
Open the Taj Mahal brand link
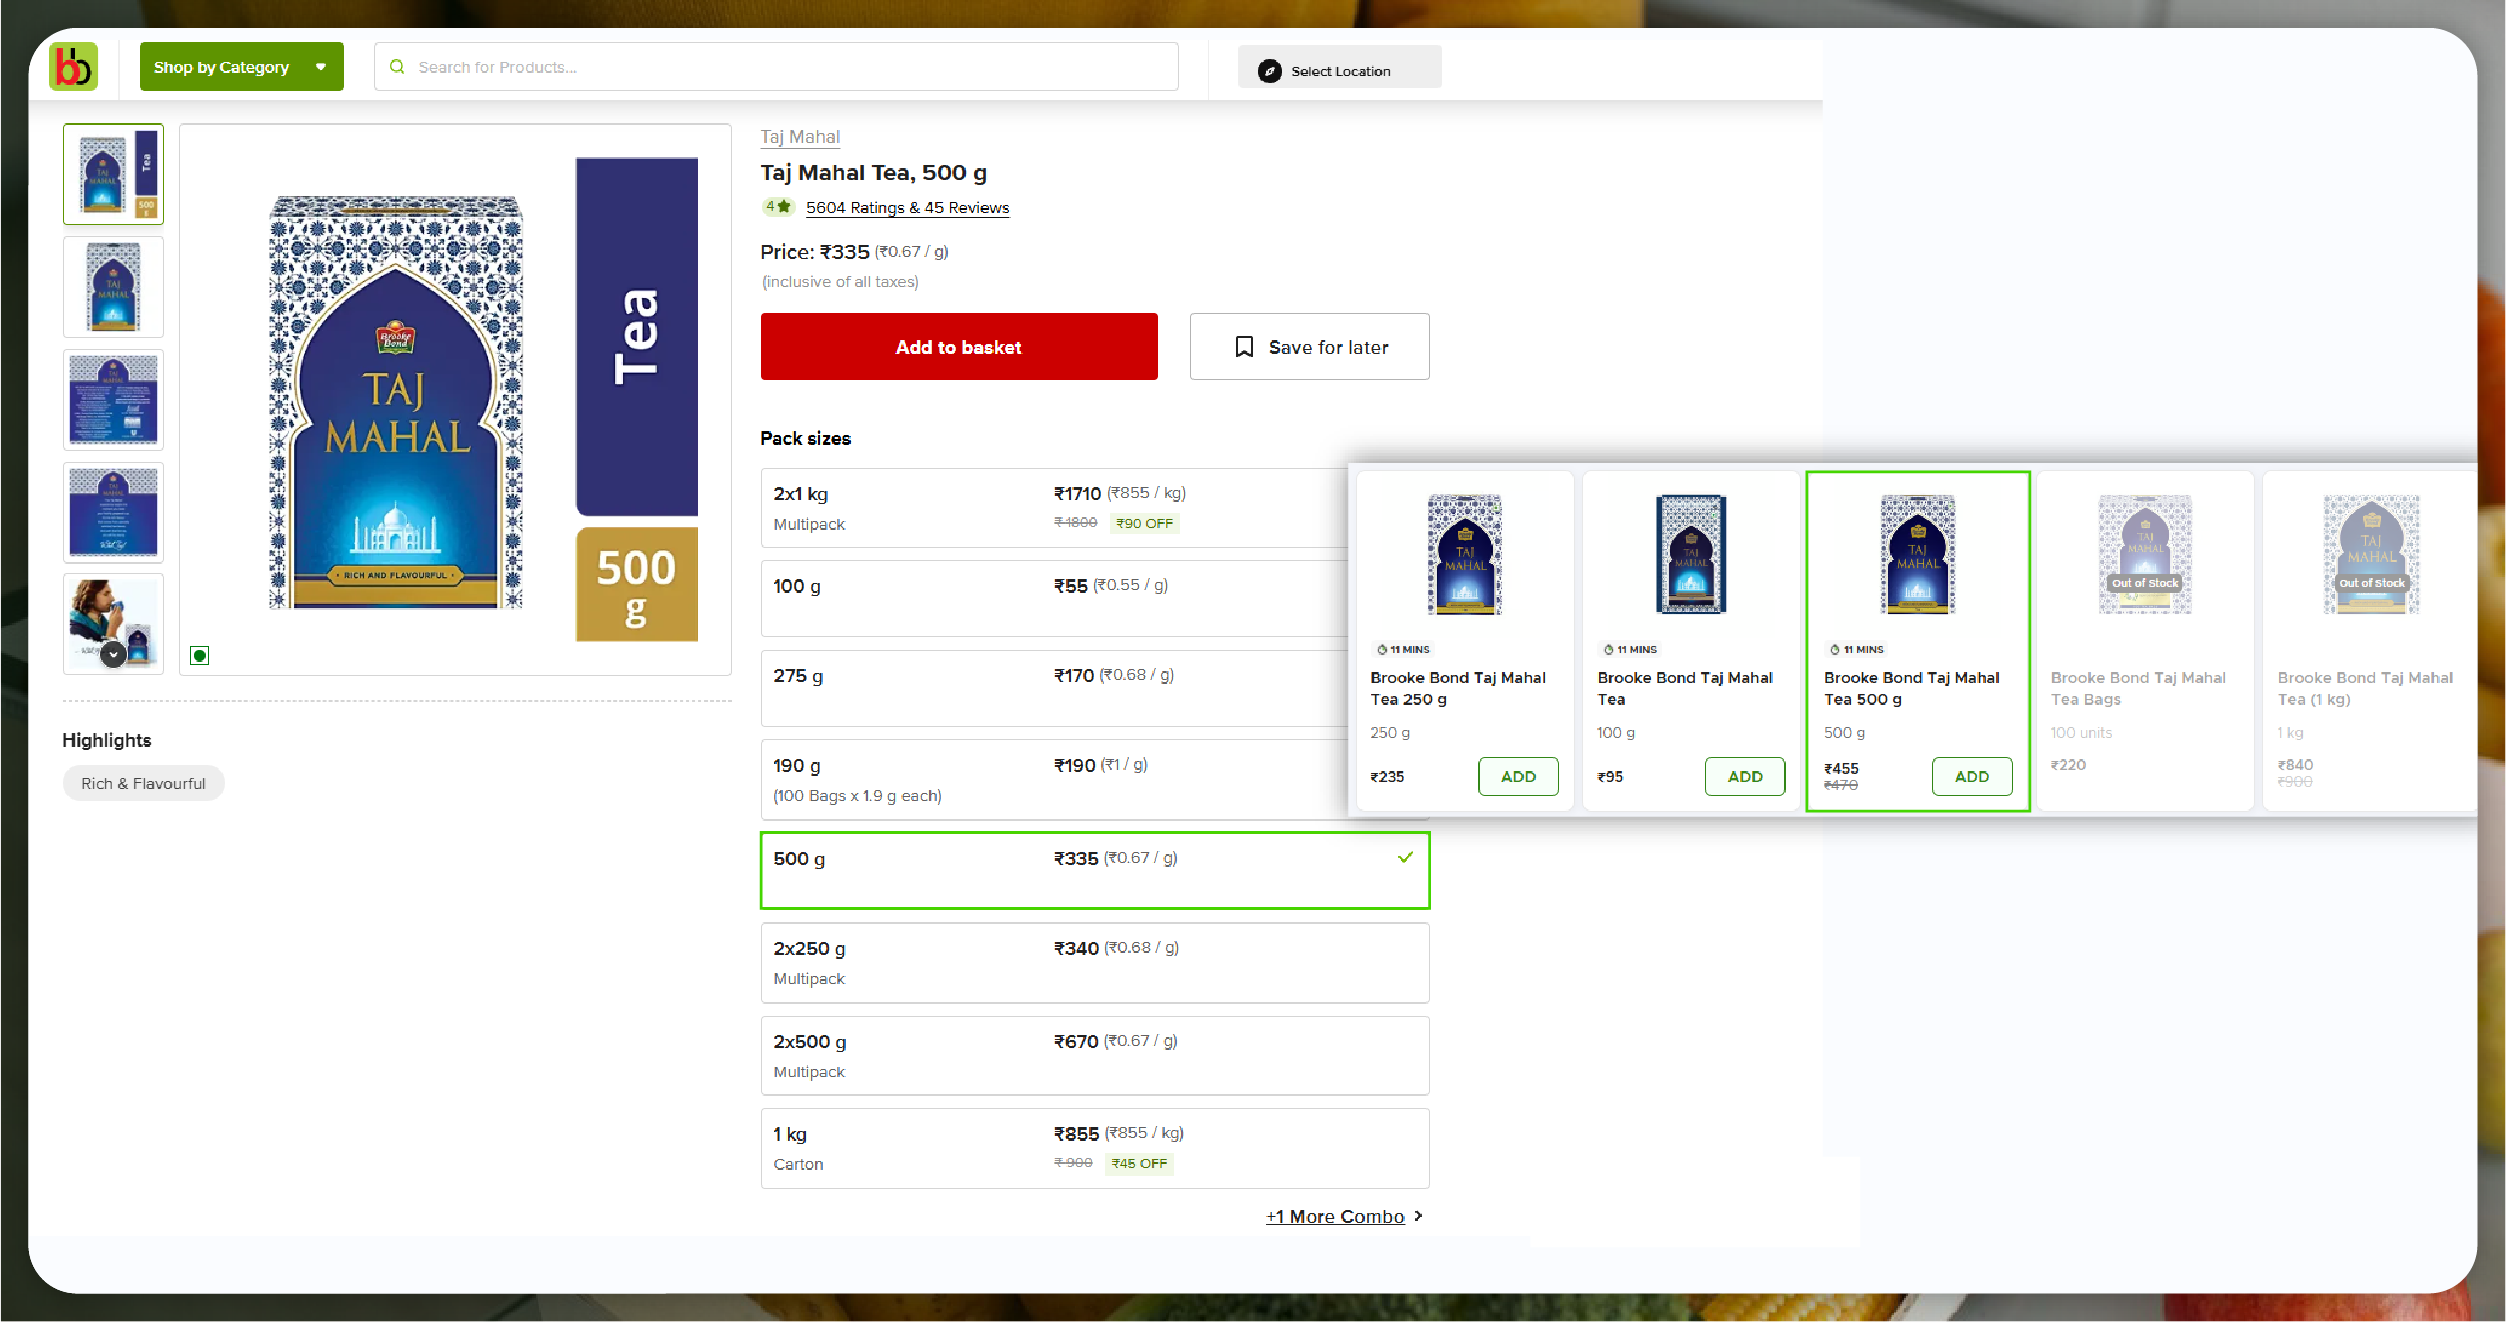[x=799, y=137]
